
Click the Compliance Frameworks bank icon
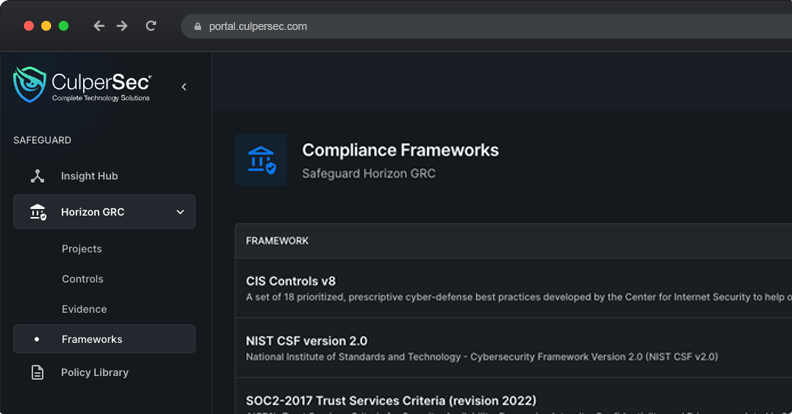[x=260, y=160]
